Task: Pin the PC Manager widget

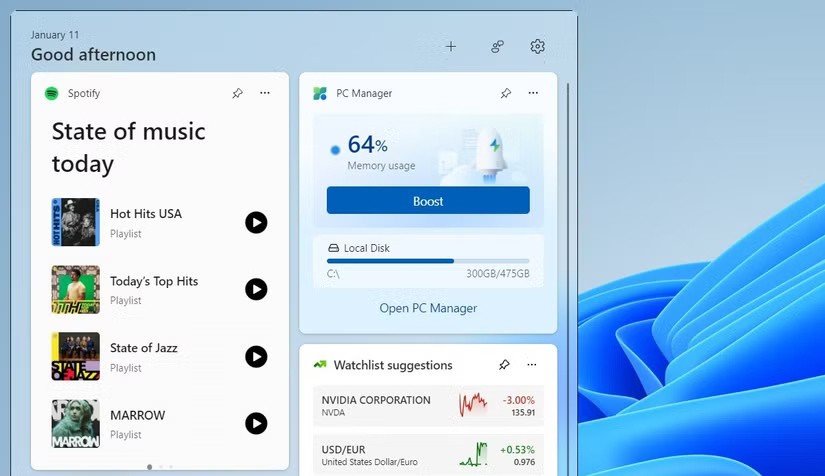Action: tap(505, 93)
